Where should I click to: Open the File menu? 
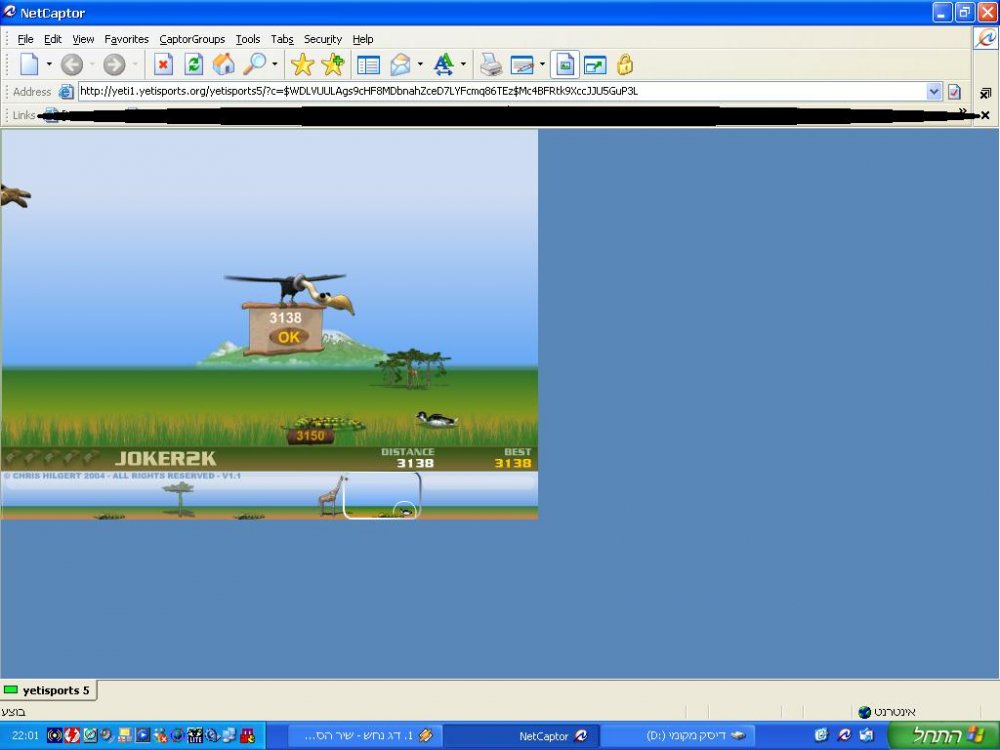click(x=26, y=40)
